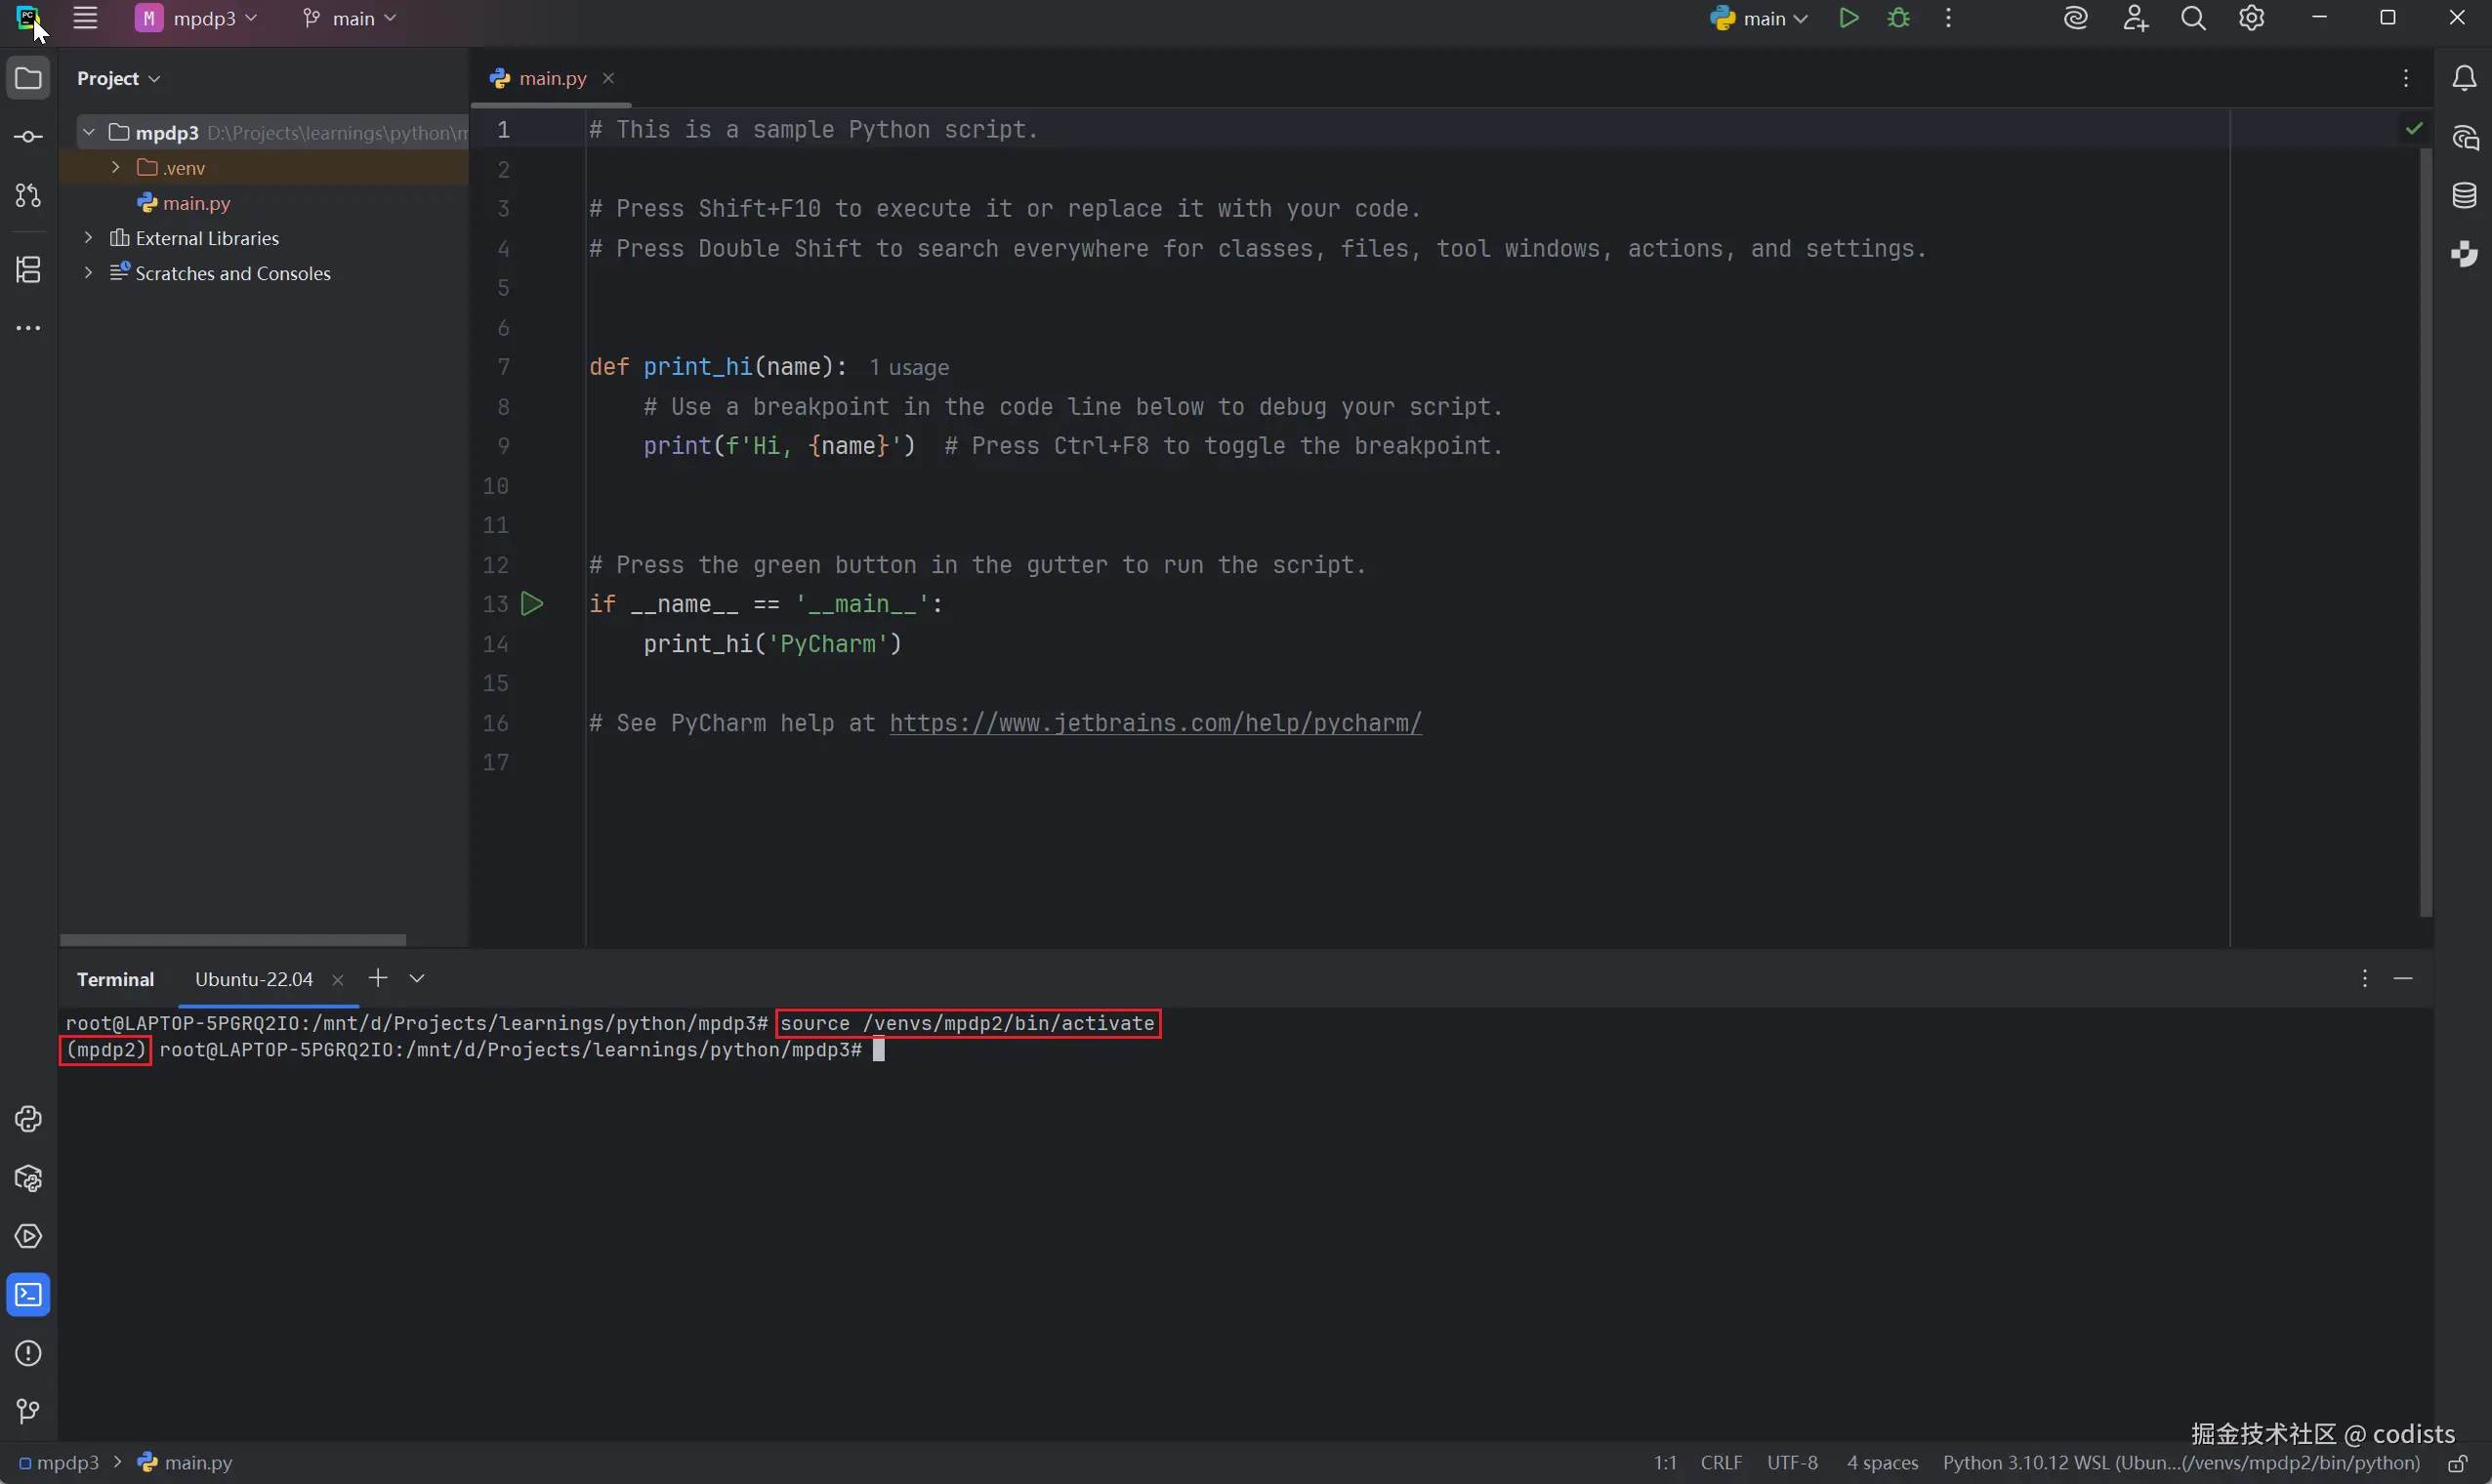Toggle the read-only lock icon in status bar

tap(2457, 1464)
